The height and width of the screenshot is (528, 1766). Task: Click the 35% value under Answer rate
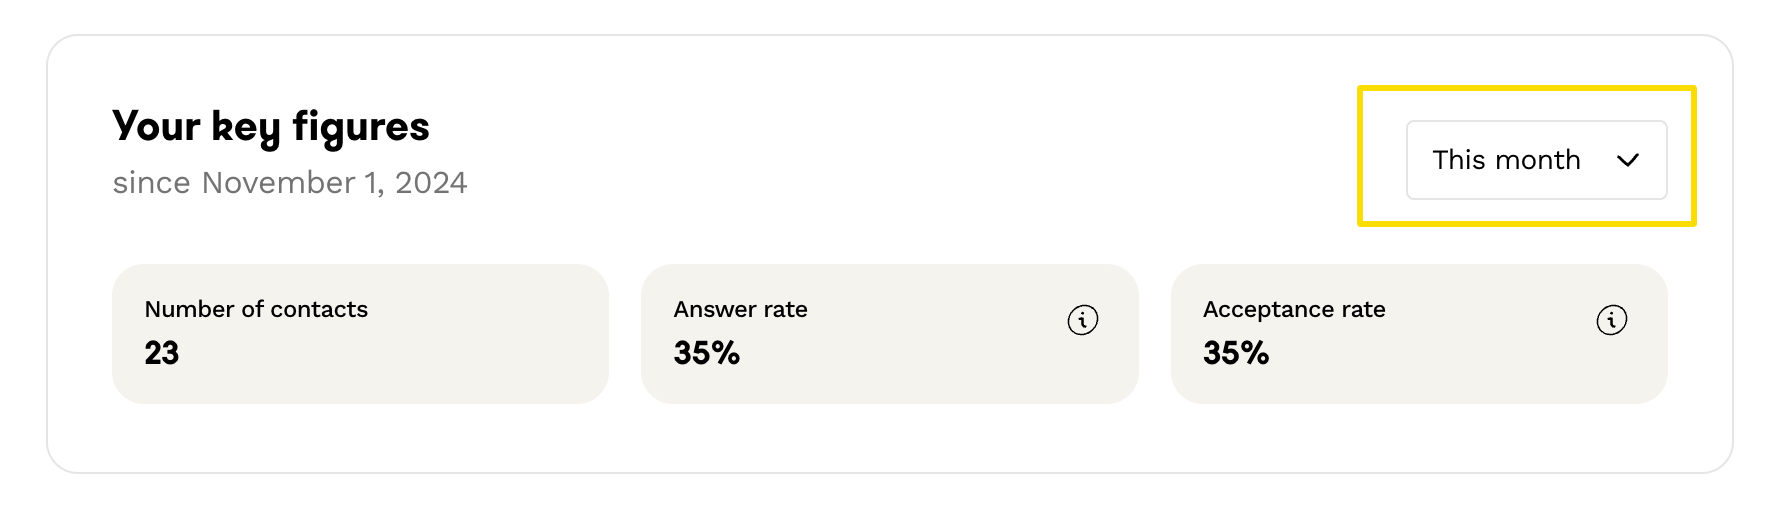click(x=706, y=353)
